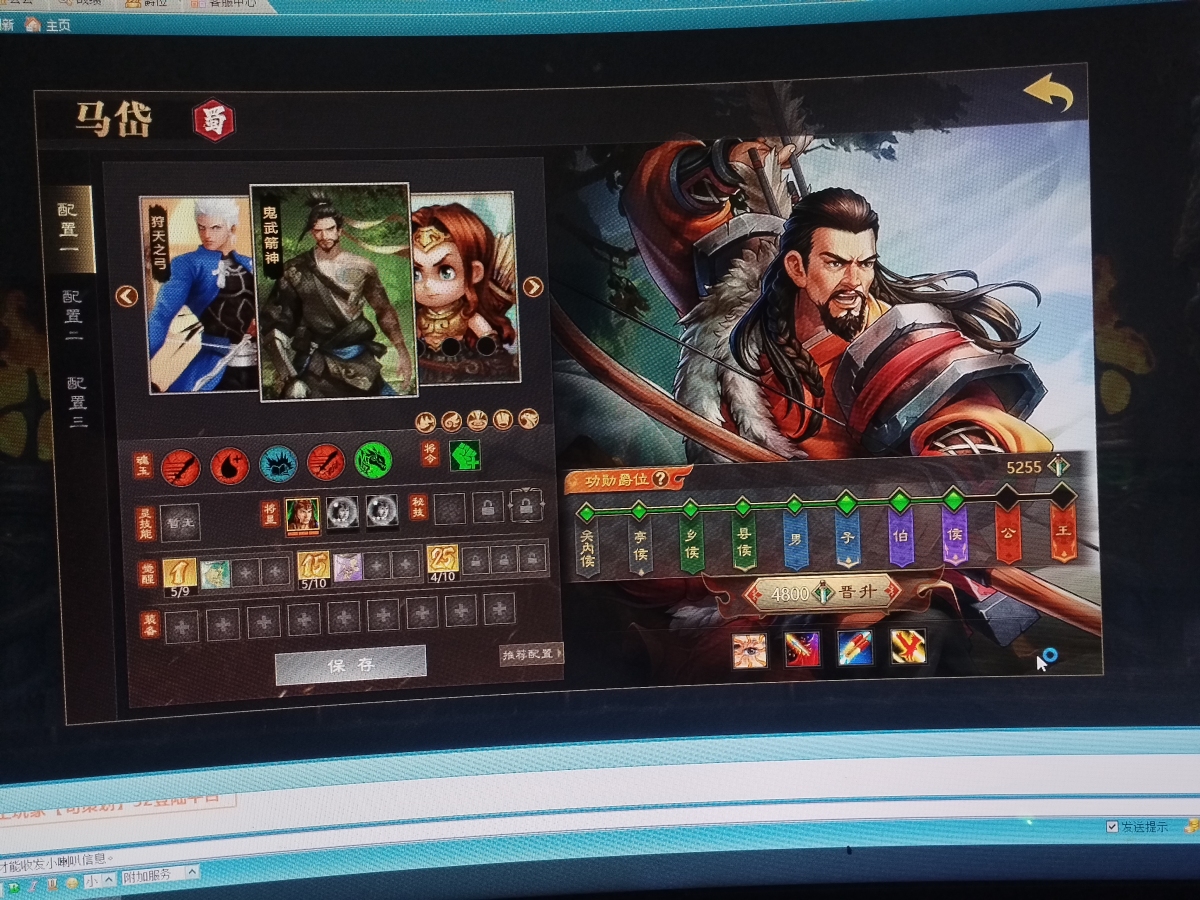
Task: Select the 公 red rank banner
Action: coord(1009,533)
